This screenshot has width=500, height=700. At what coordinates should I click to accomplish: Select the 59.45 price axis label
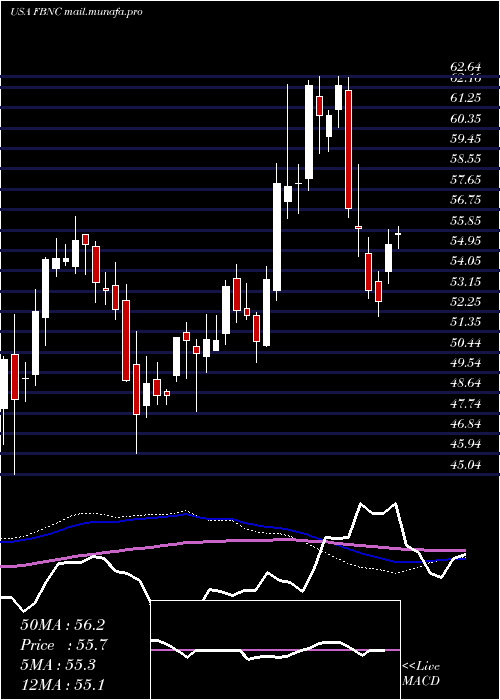point(466,138)
